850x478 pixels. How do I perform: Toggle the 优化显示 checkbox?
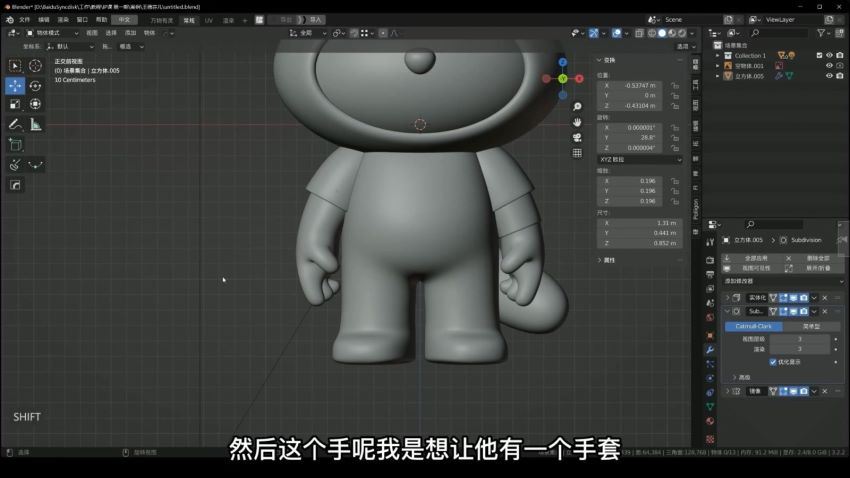pyautogui.click(x=773, y=362)
